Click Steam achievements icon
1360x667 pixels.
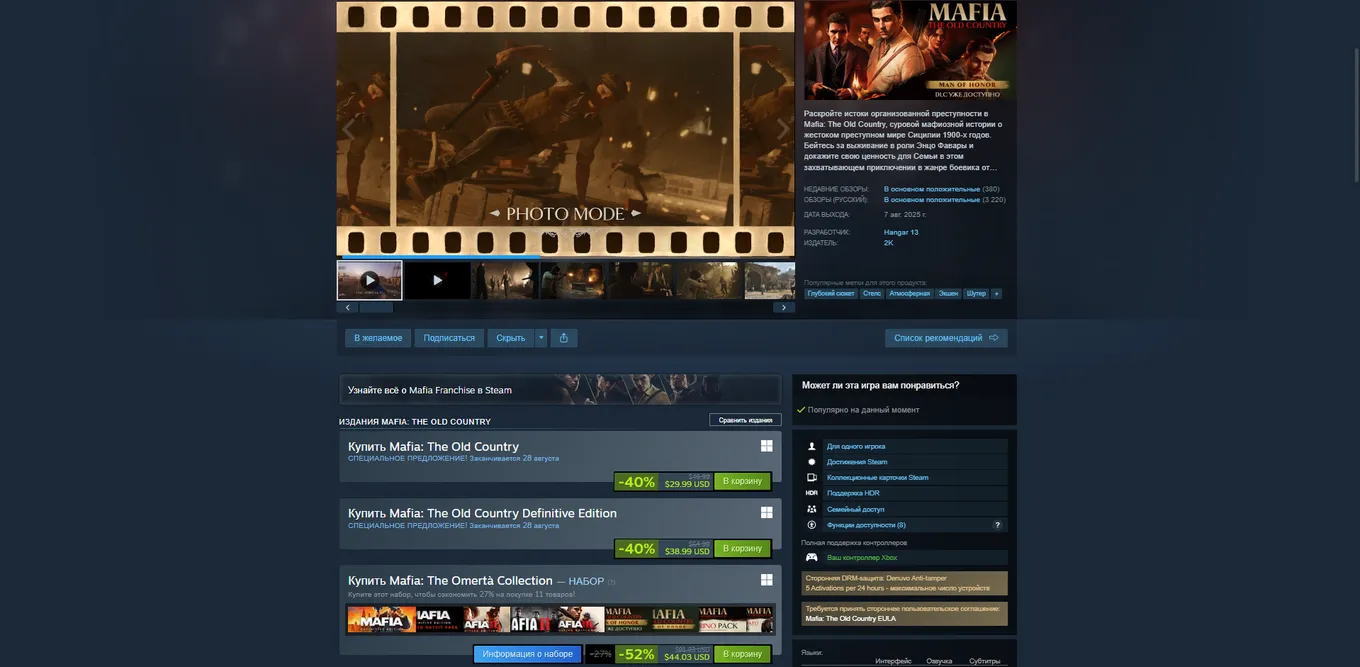coord(812,462)
